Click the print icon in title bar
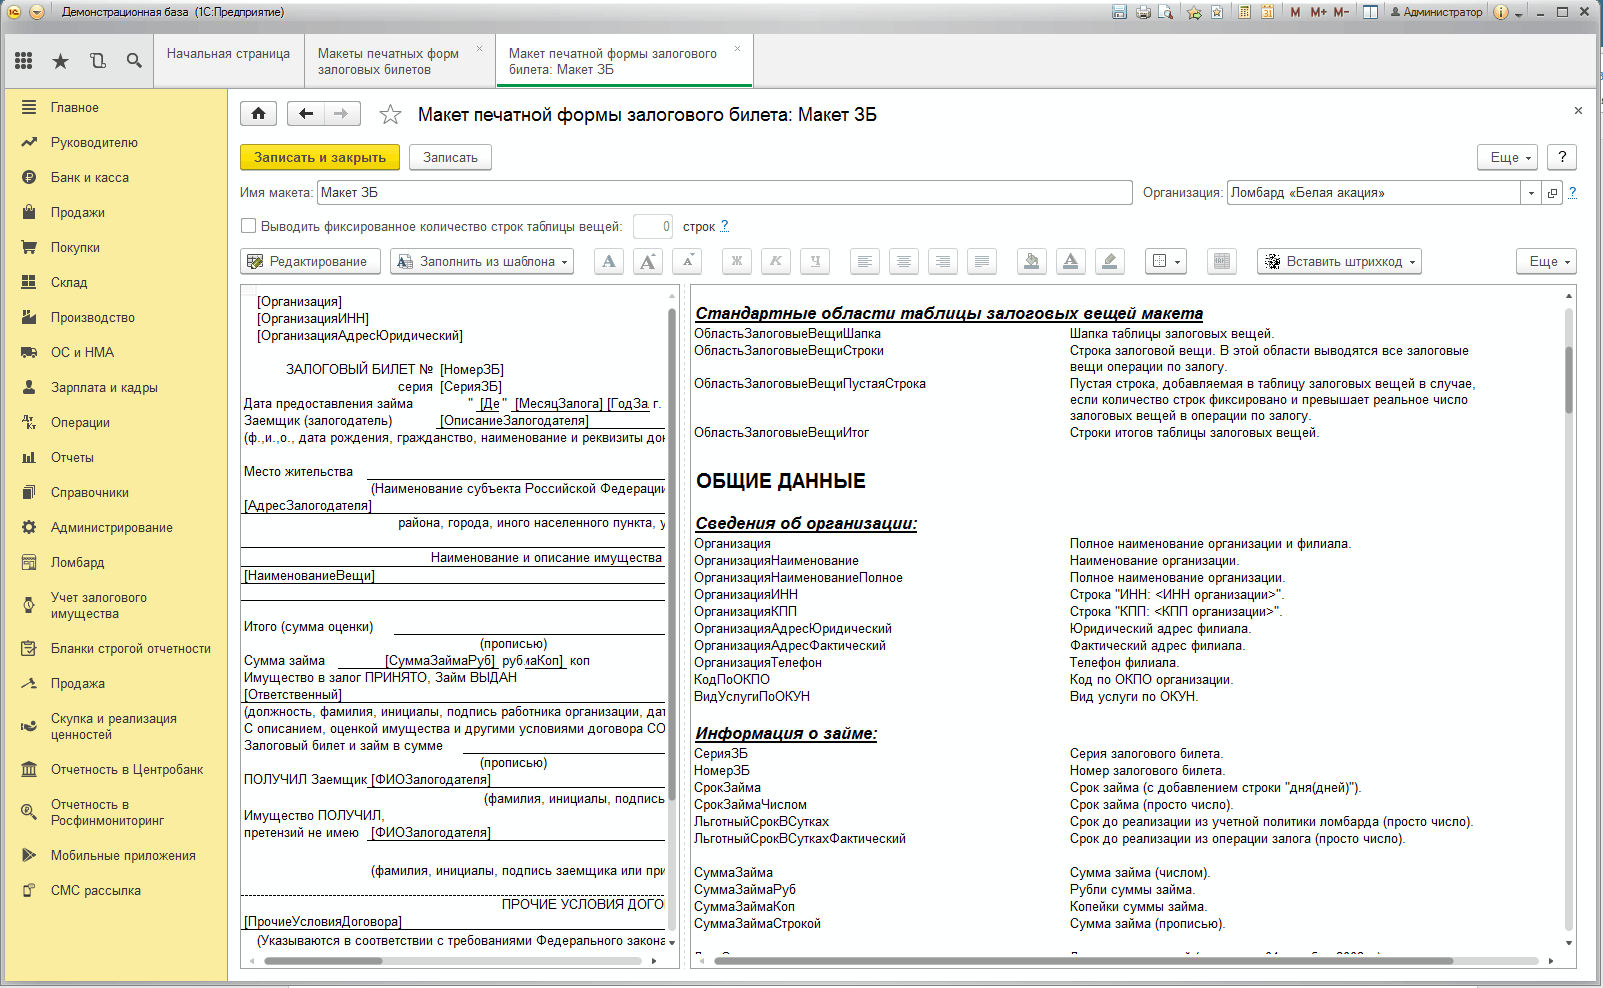This screenshot has width=1603, height=988. point(1143,12)
